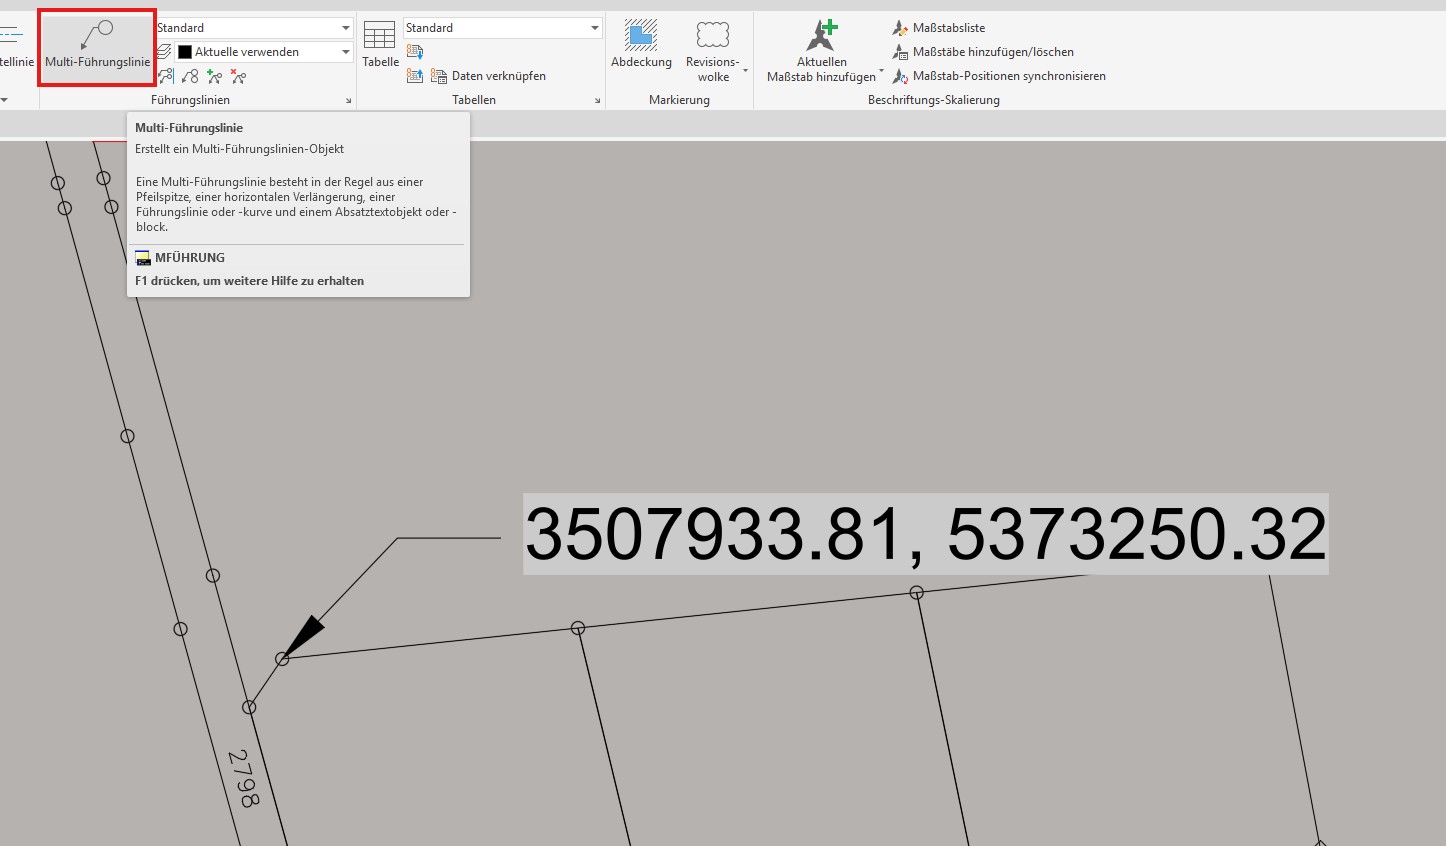Click the upload to source table icon
Viewport: 1446px width, 846px height.
pyautogui.click(x=415, y=76)
